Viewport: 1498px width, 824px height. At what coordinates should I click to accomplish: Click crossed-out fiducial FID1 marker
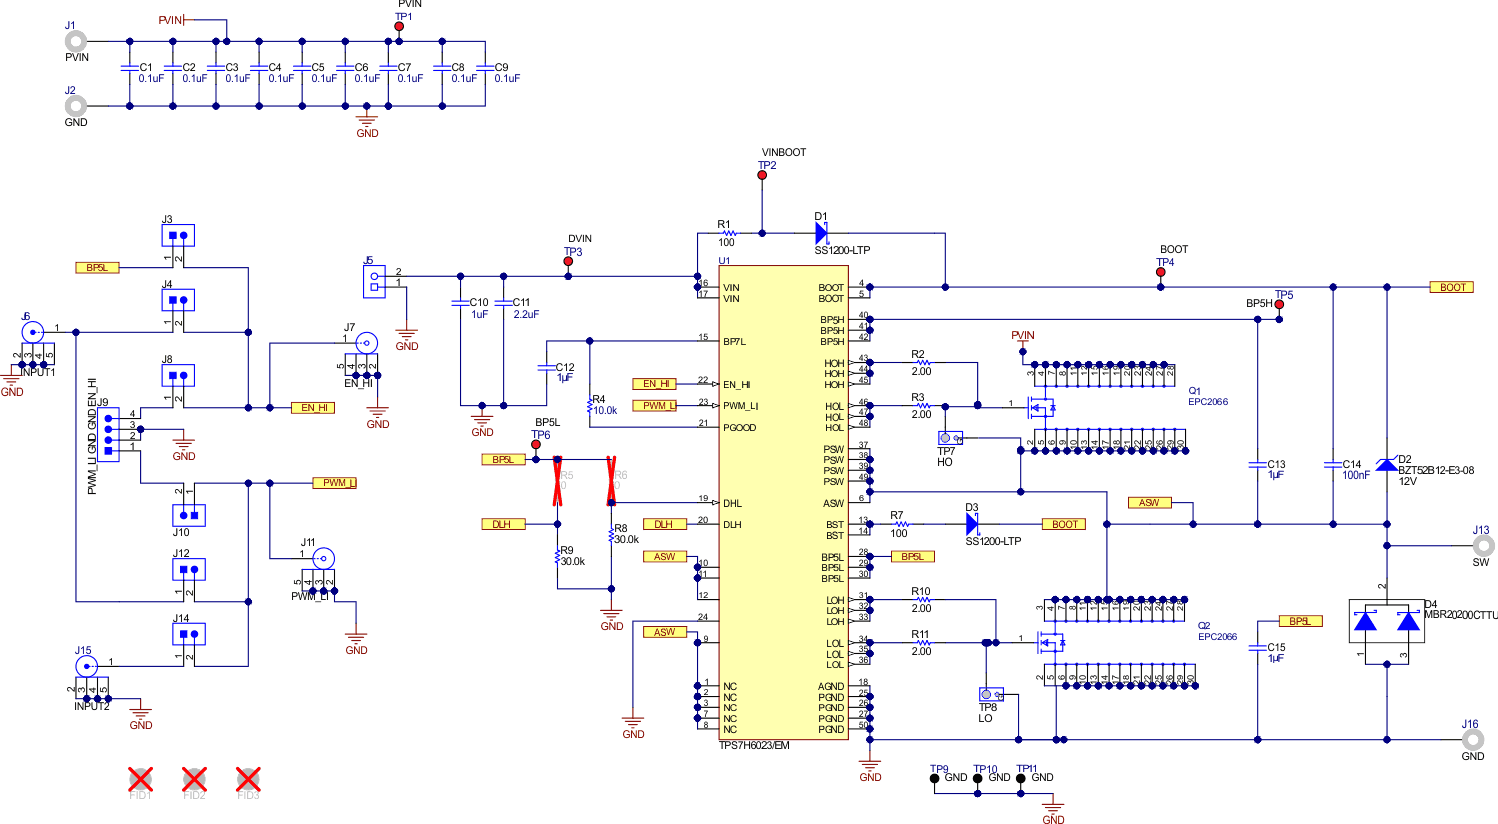139,777
